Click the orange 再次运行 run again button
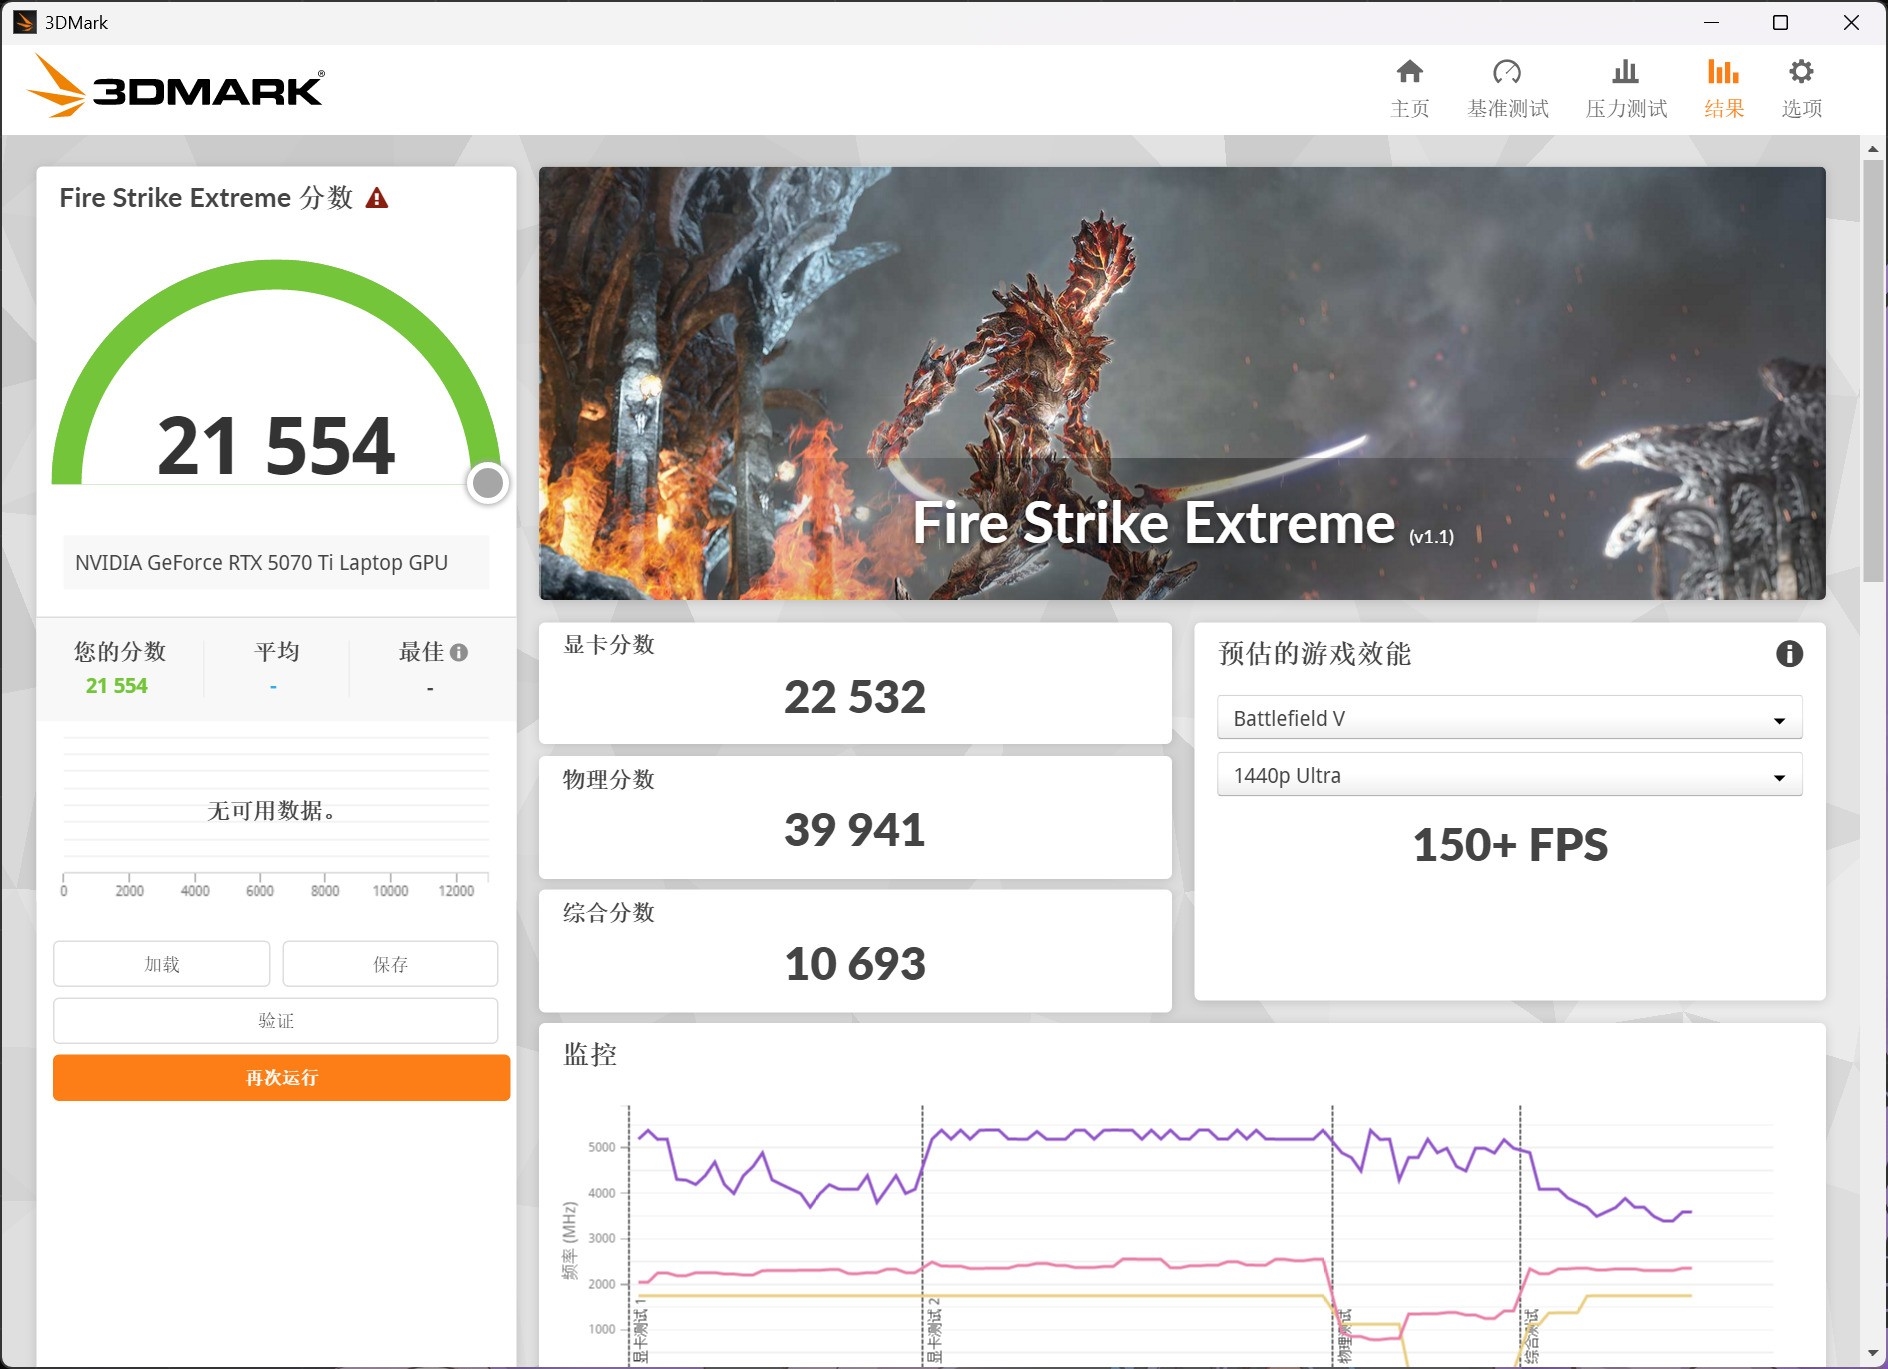This screenshot has width=1888, height=1369. (281, 1078)
